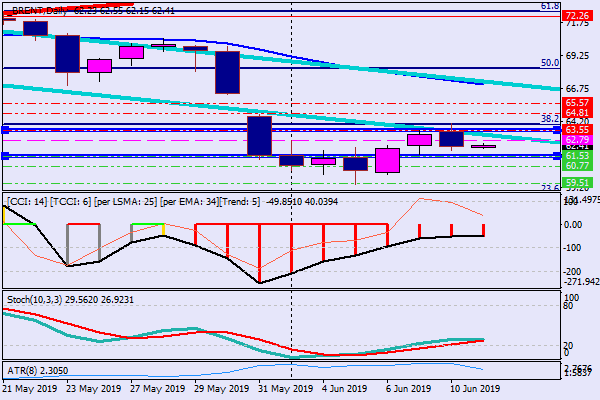The image size is (600, 400).
Task: Click the 61.8 Fibonacci level label
Action: tap(549, 6)
